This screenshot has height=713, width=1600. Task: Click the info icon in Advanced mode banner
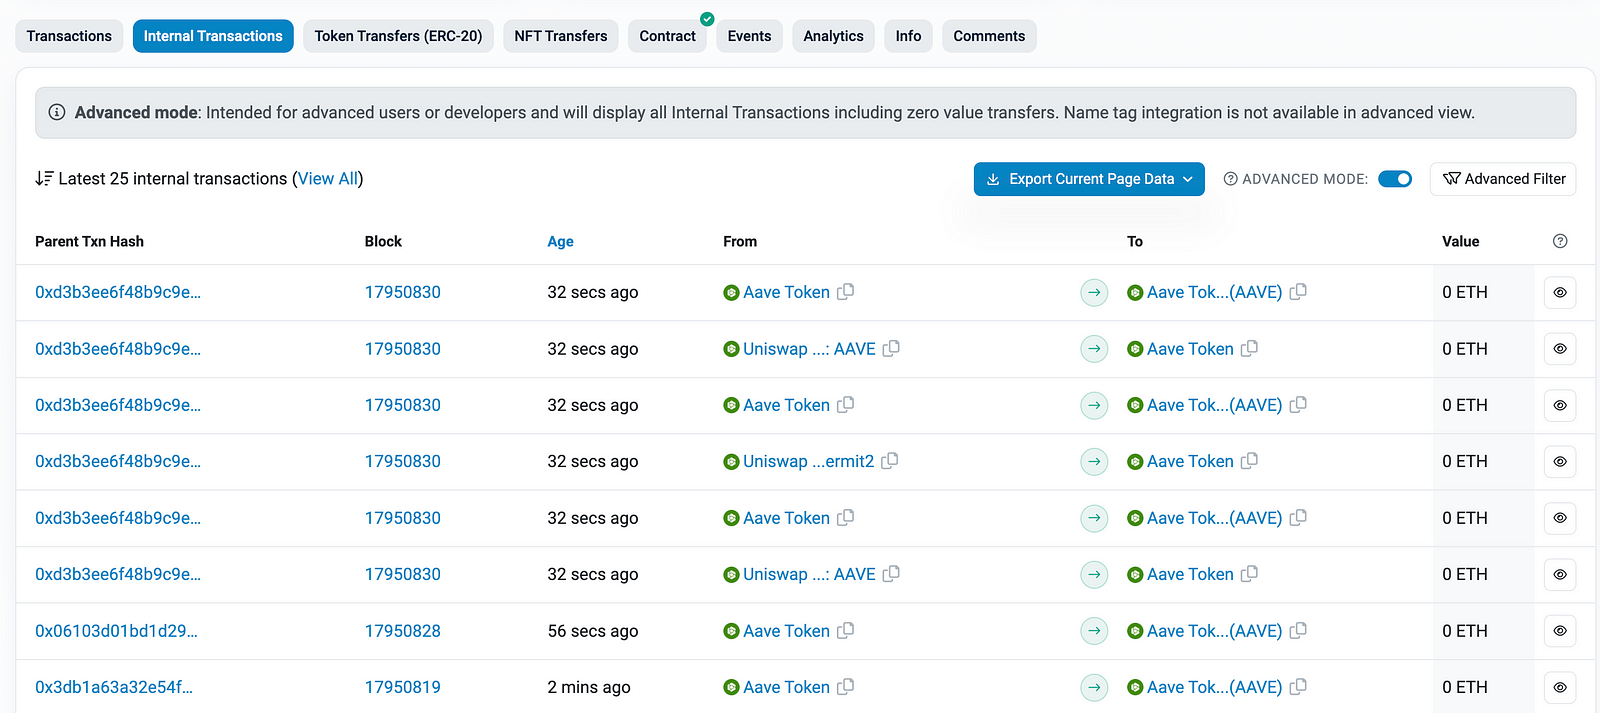click(57, 112)
